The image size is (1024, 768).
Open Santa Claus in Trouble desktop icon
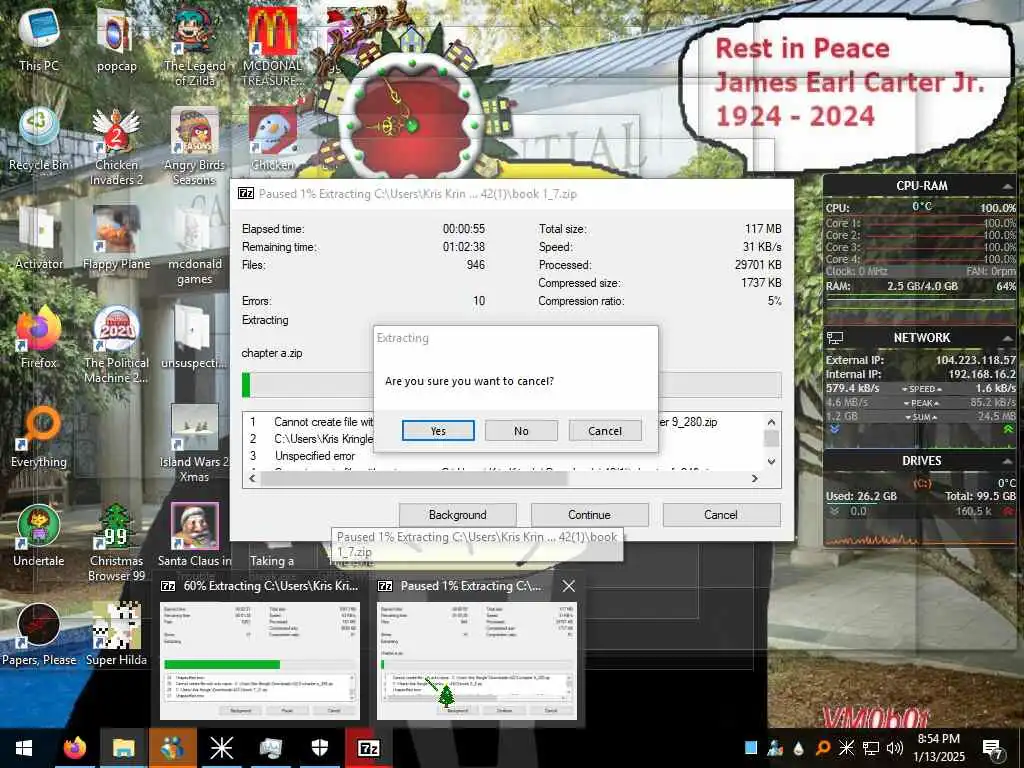(x=195, y=537)
